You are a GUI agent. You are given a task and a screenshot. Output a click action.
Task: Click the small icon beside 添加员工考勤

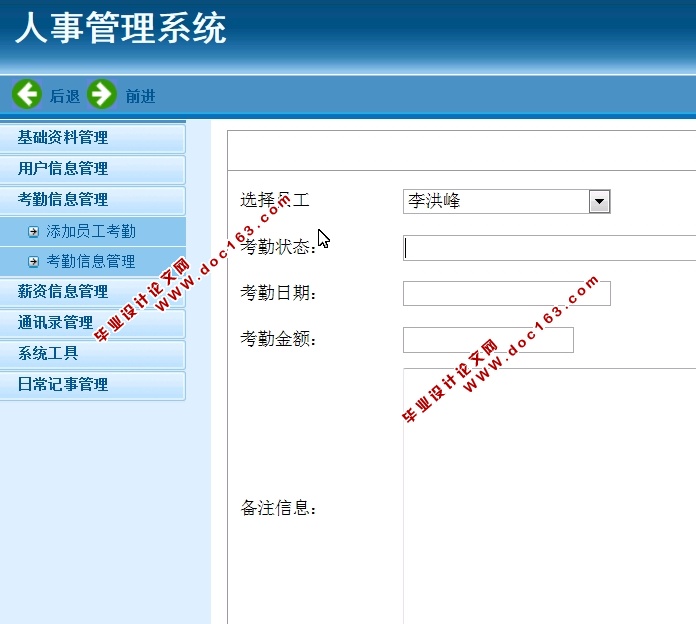click(x=34, y=232)
